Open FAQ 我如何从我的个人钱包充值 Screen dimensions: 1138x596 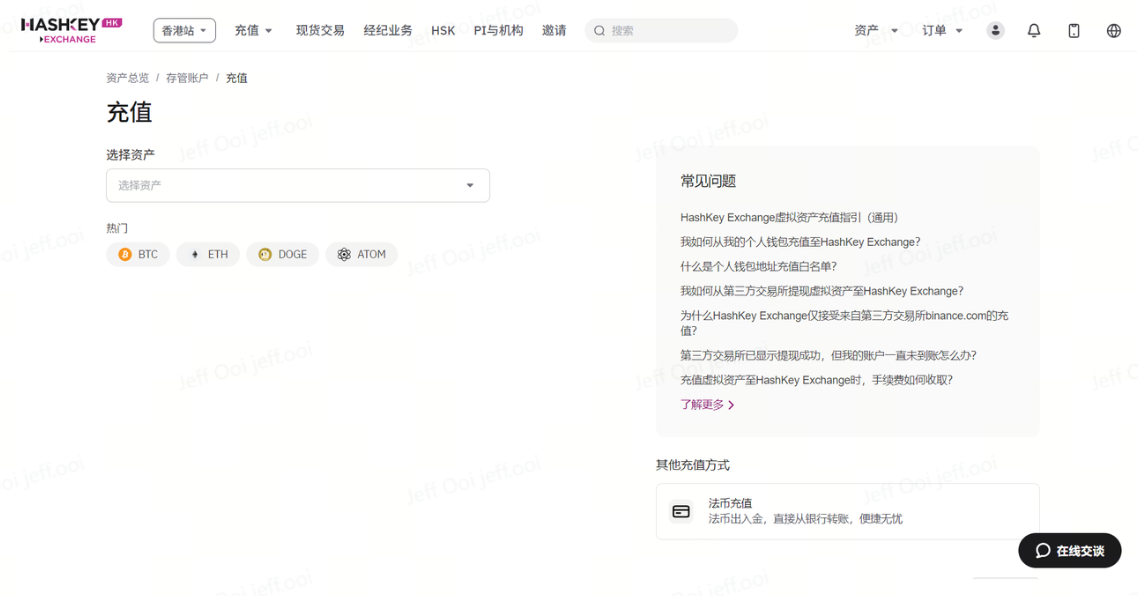pyautogui.click(x=800, y=242)
